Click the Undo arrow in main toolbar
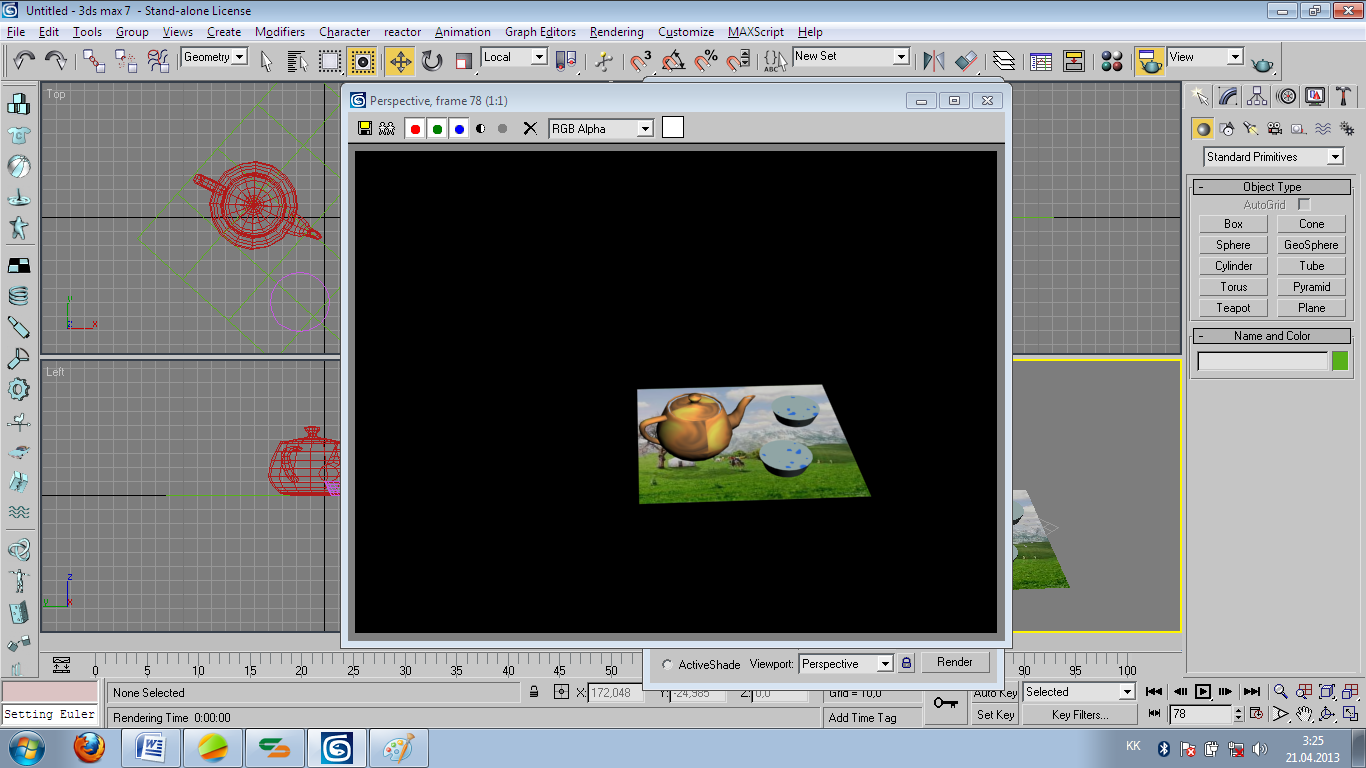 [x=25, y=61]
